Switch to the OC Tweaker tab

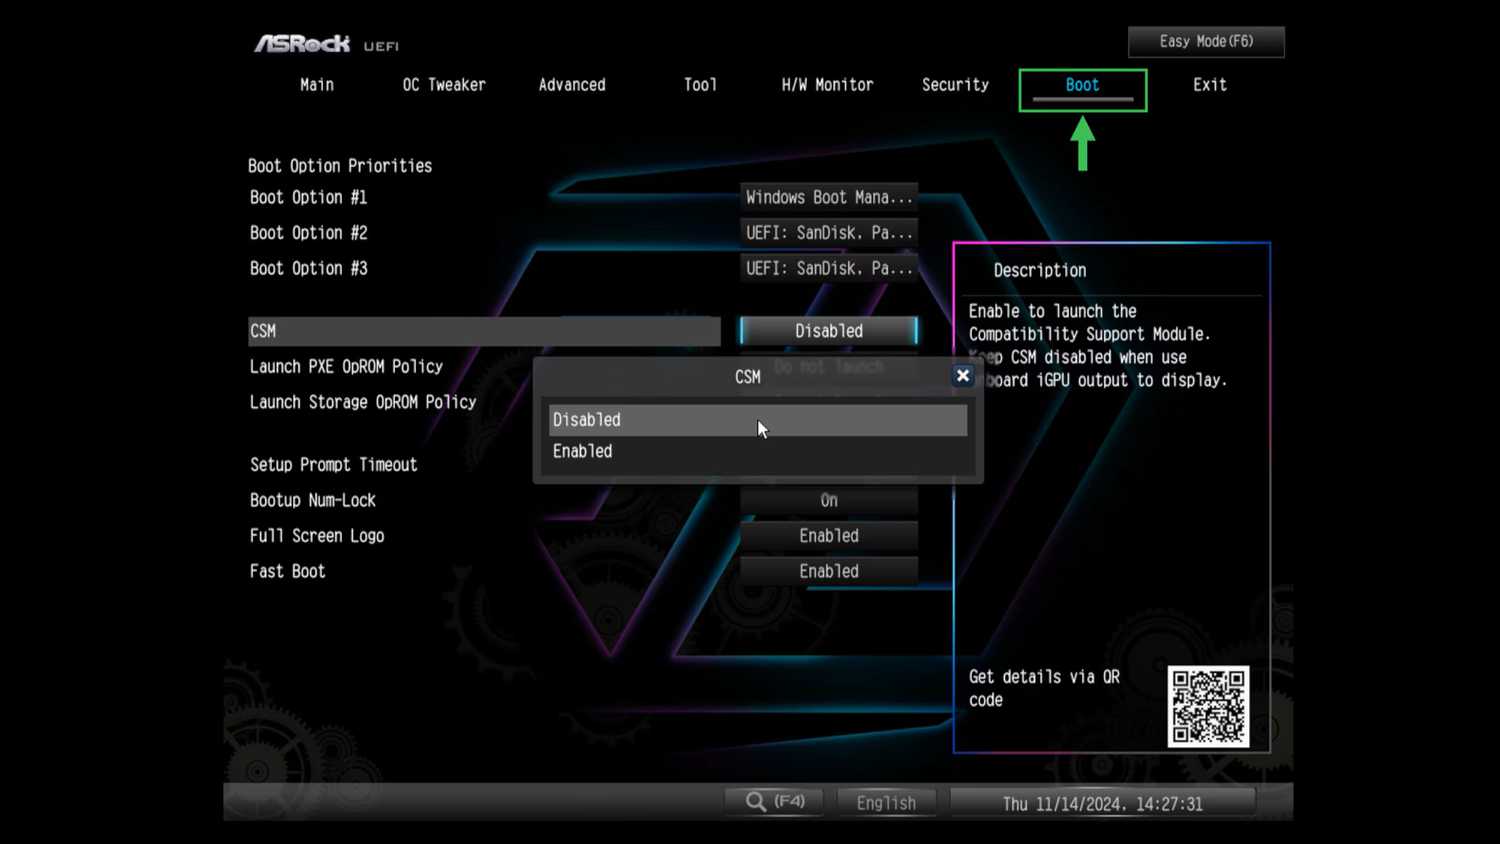[444, 85]
